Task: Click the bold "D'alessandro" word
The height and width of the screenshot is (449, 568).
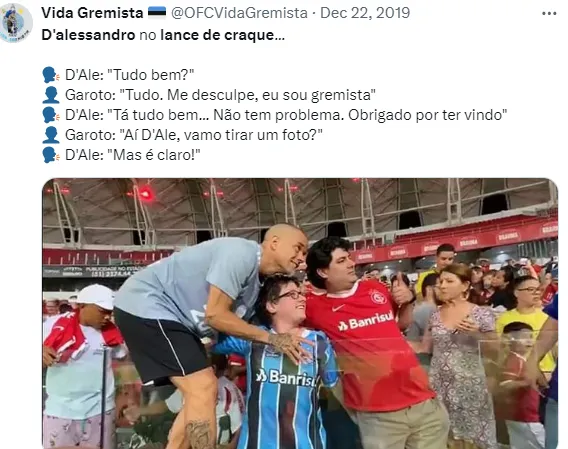Action: tap(88, 35)
